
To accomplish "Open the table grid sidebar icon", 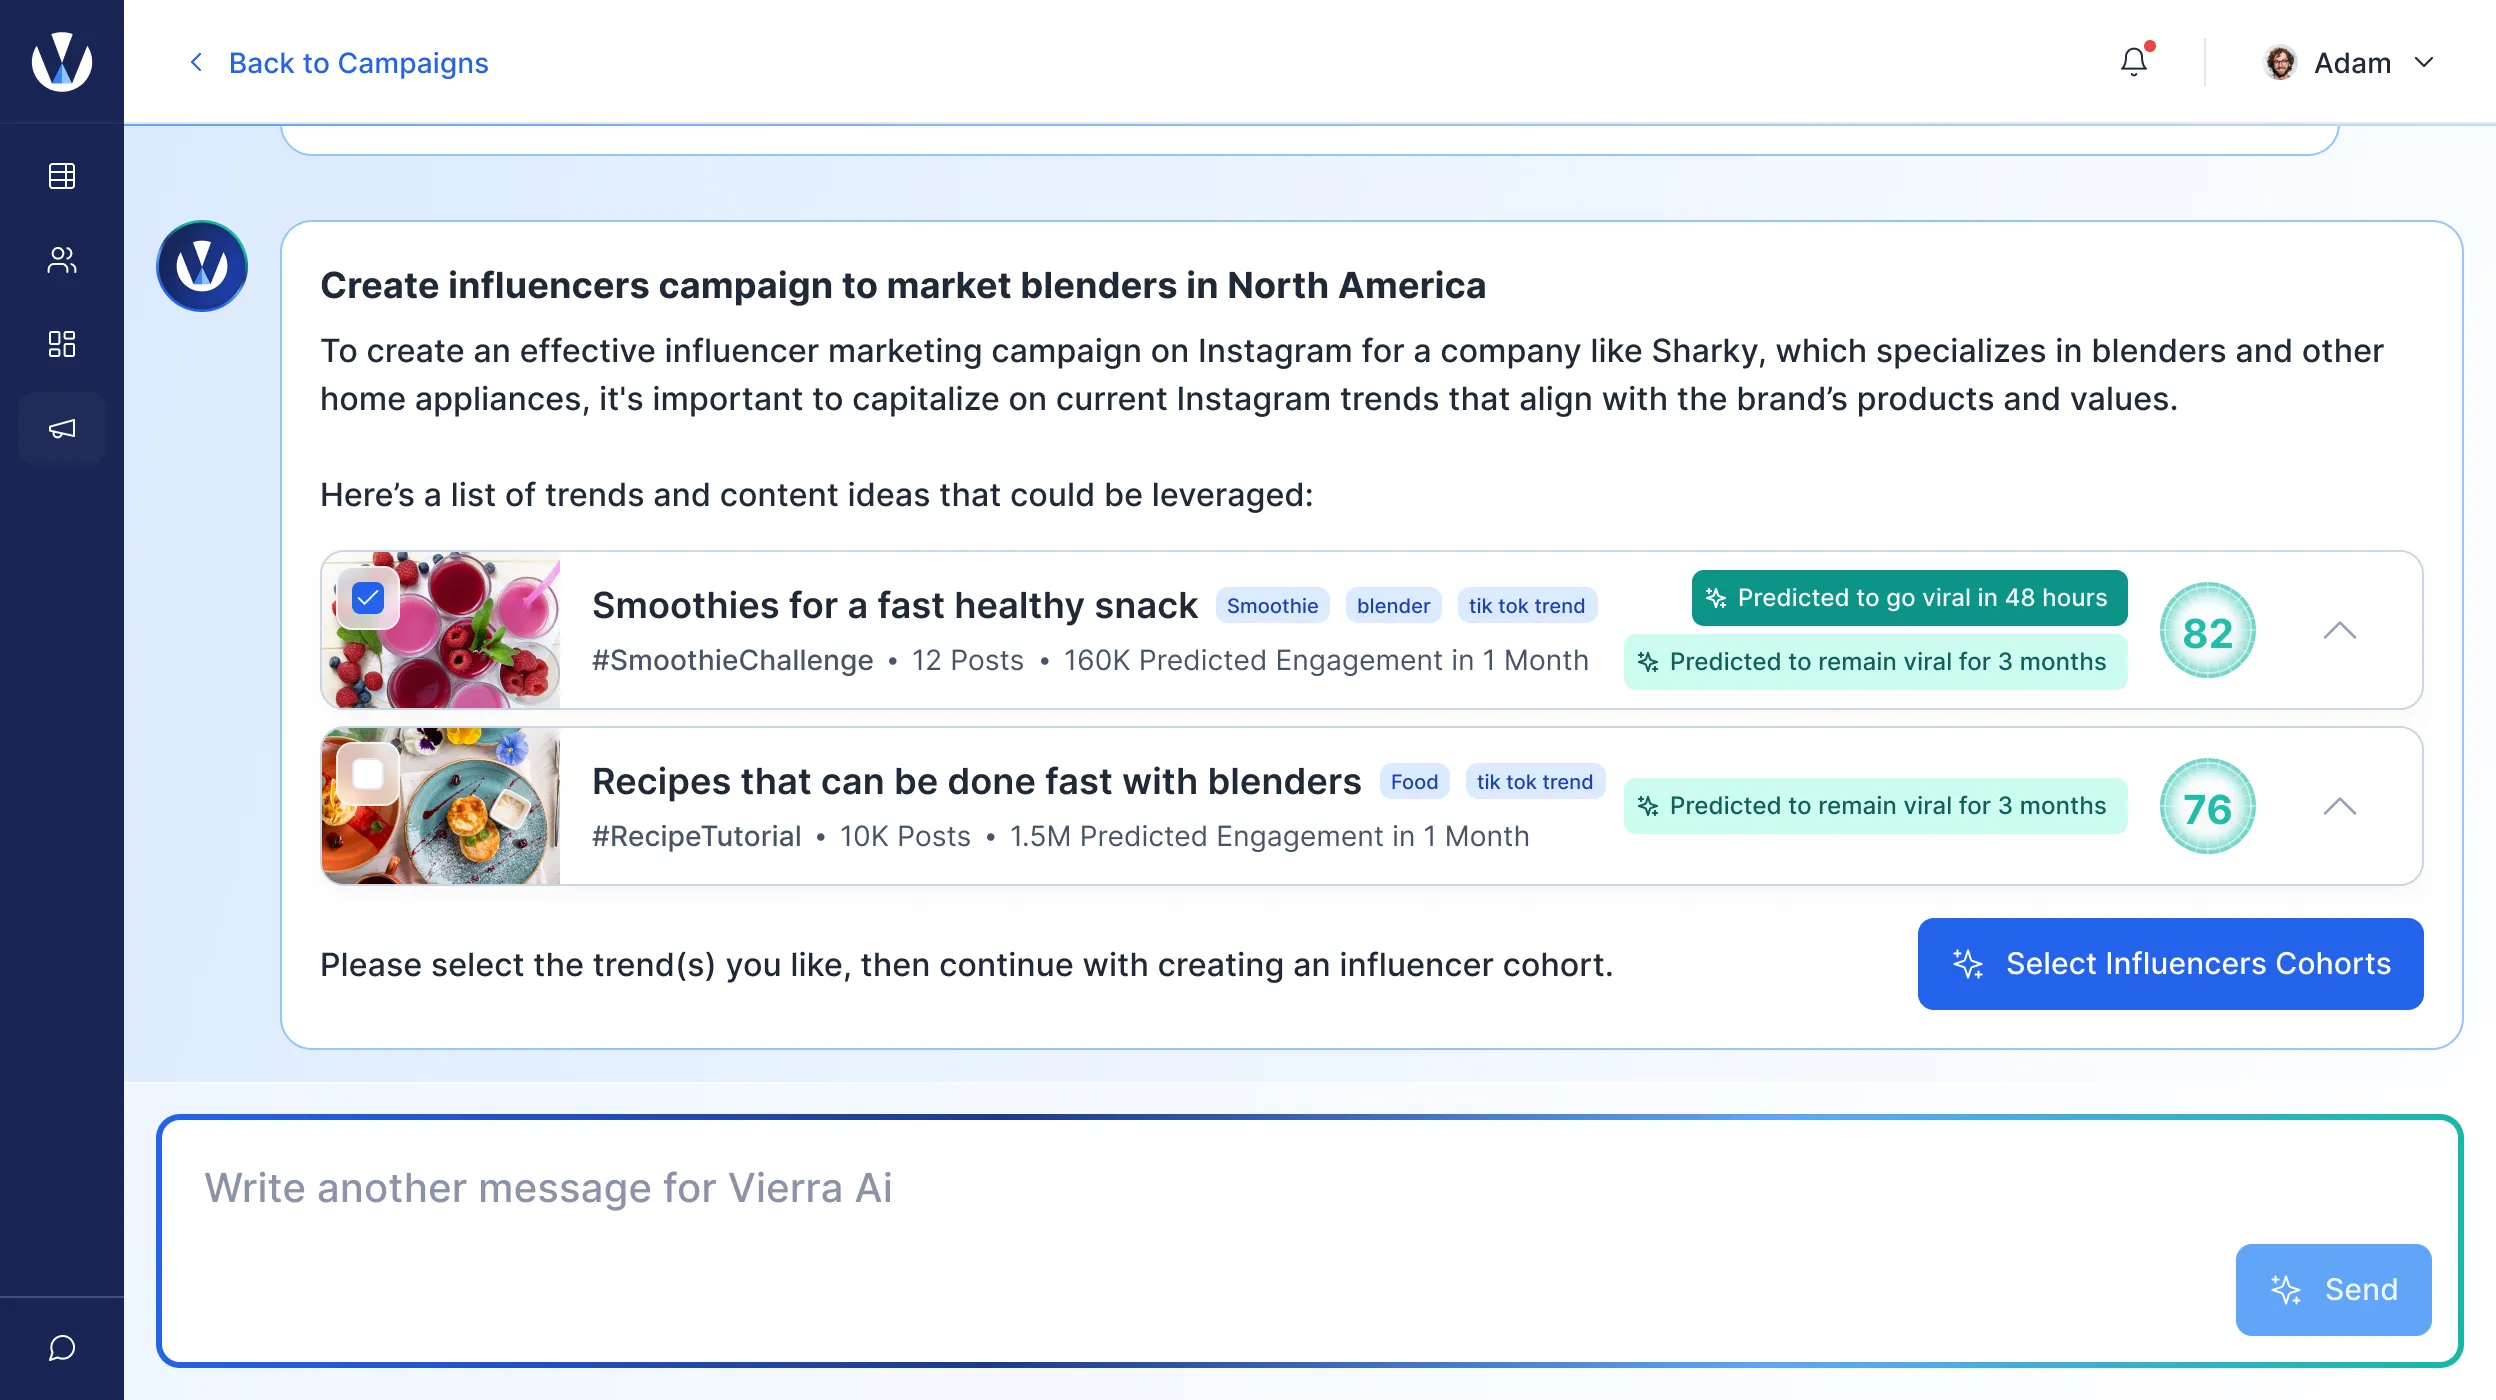I will click(x=62, y=176).
